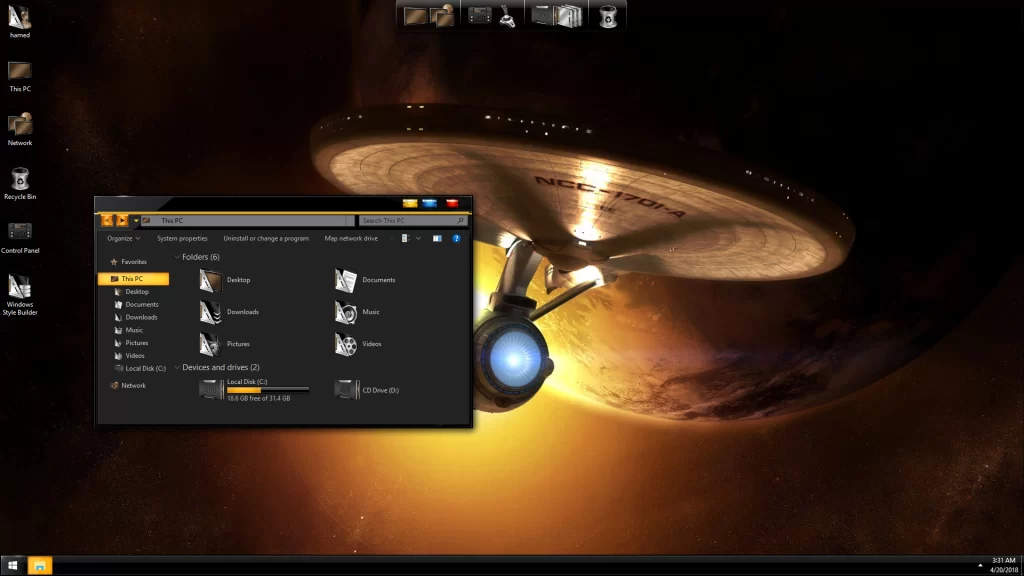Open the Downloads folder icon in Folders
The image size is (1024, 576).
point(210,312)
